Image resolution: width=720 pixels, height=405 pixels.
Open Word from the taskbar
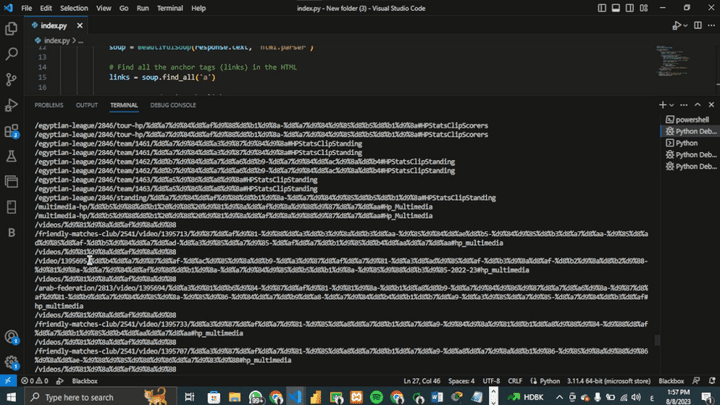(x=437, y=397)
